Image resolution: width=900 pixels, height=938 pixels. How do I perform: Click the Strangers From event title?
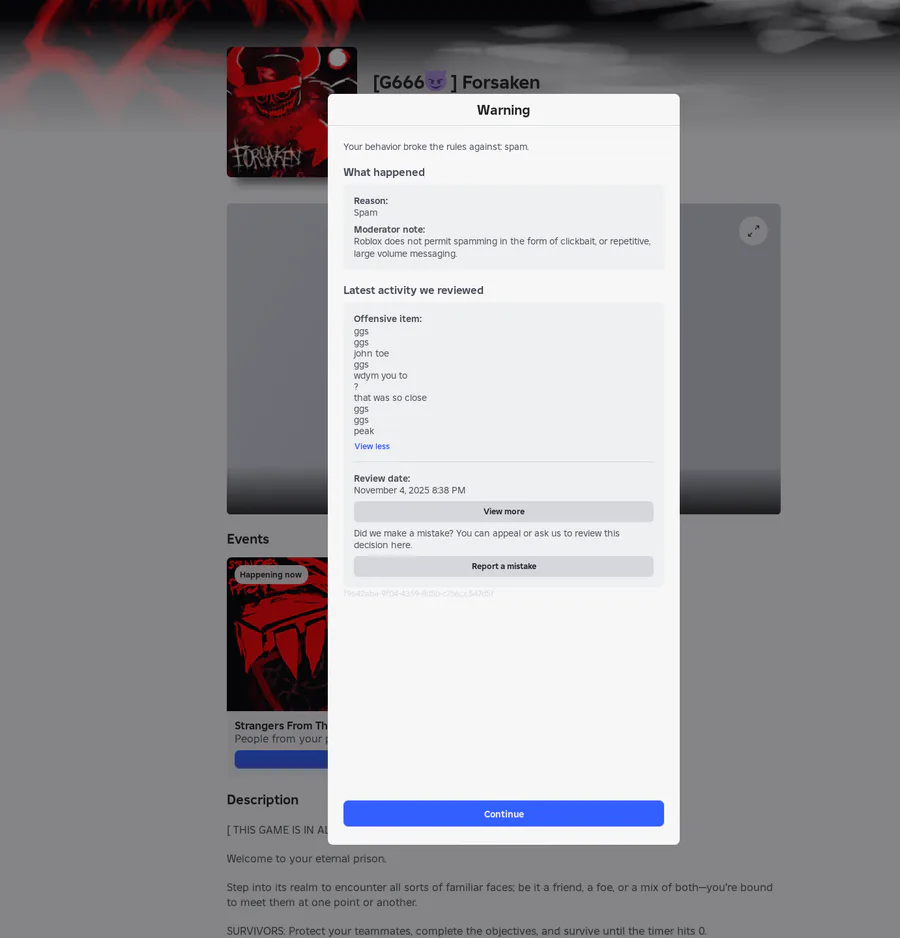click(x=281, y=726)
